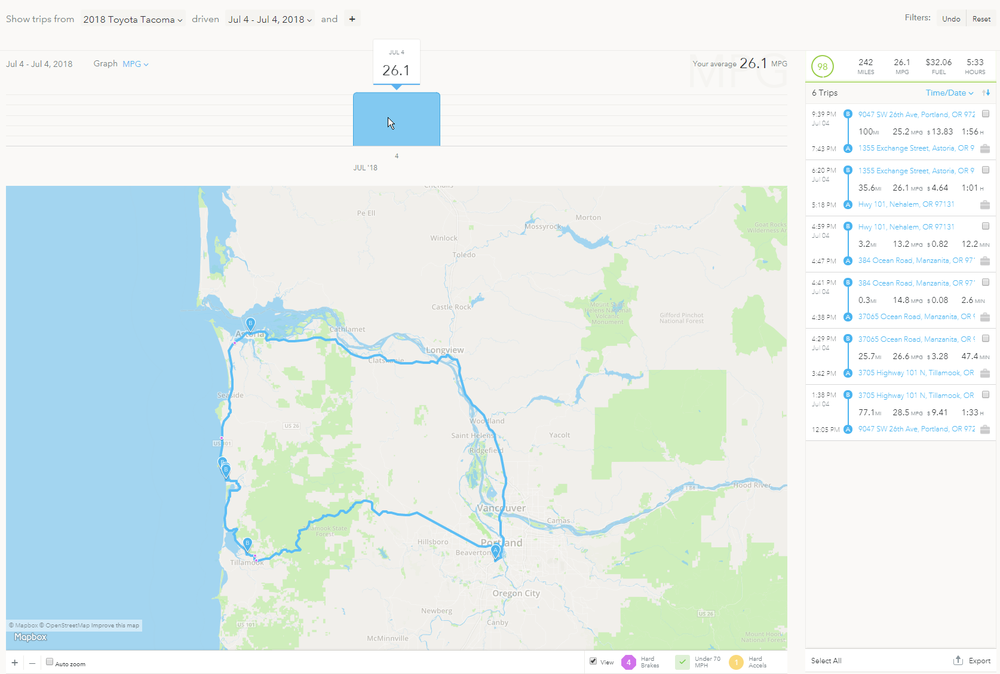Click the Hard Brakes purple indicator
The height and width of the screenshot is (674, 1000).
click(x=628, y=662)
